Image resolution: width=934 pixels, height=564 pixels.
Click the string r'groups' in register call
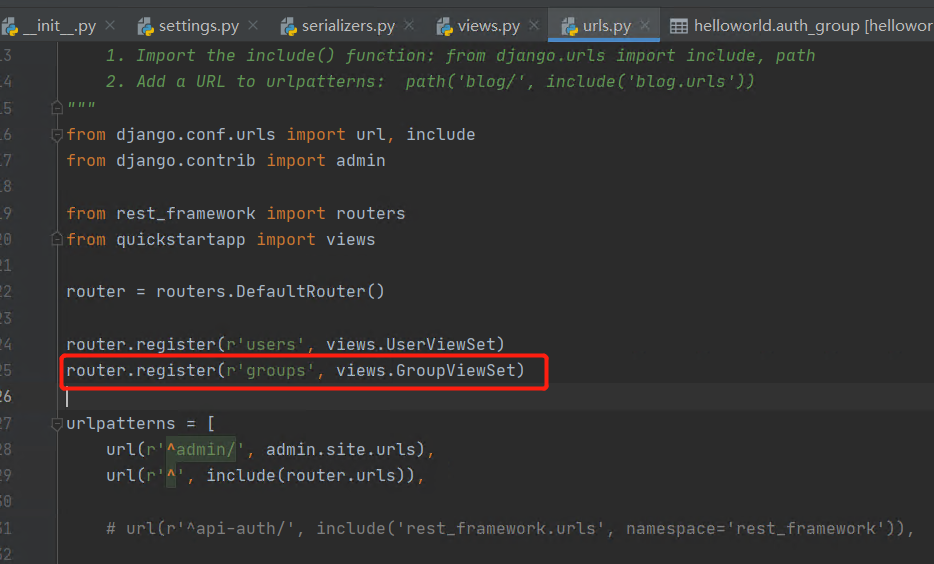tap(270, 370)
